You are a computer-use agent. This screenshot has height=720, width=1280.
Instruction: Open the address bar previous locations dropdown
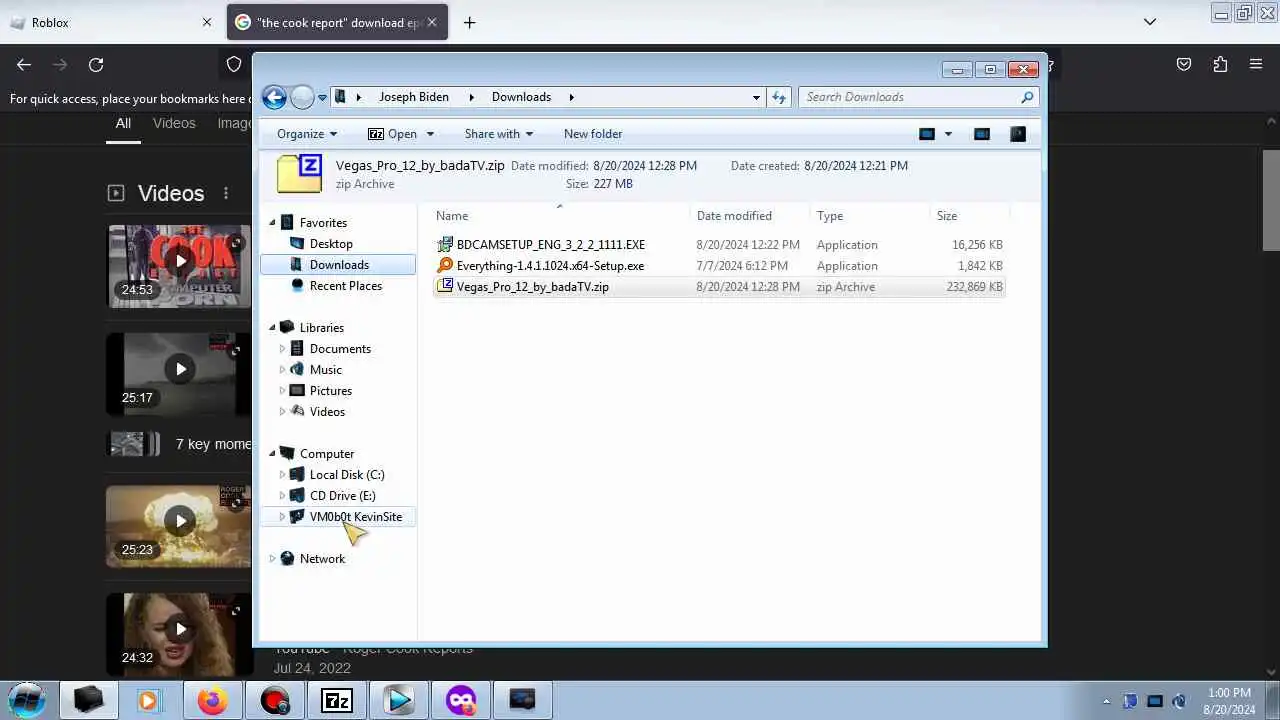756,97
